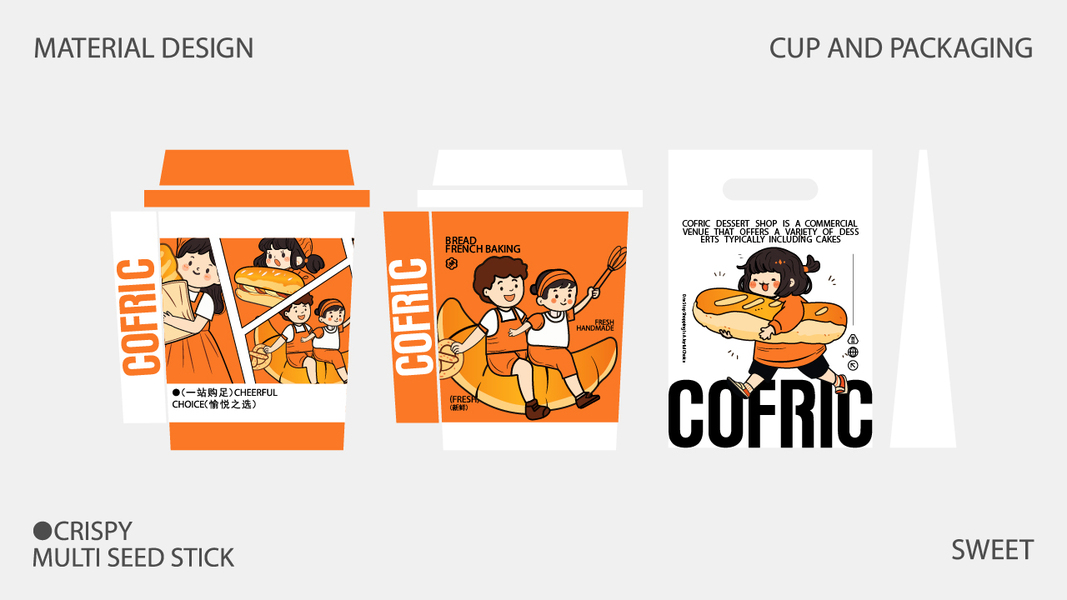Click the globe icon on the bag
Image resolution: width=1067 pixels, height=600 pixels.
tap(853, 352)
